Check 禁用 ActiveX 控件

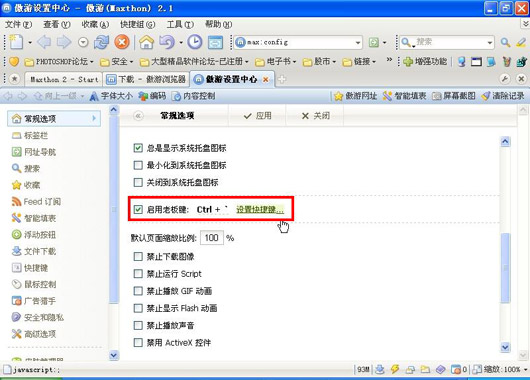(138, 342)
